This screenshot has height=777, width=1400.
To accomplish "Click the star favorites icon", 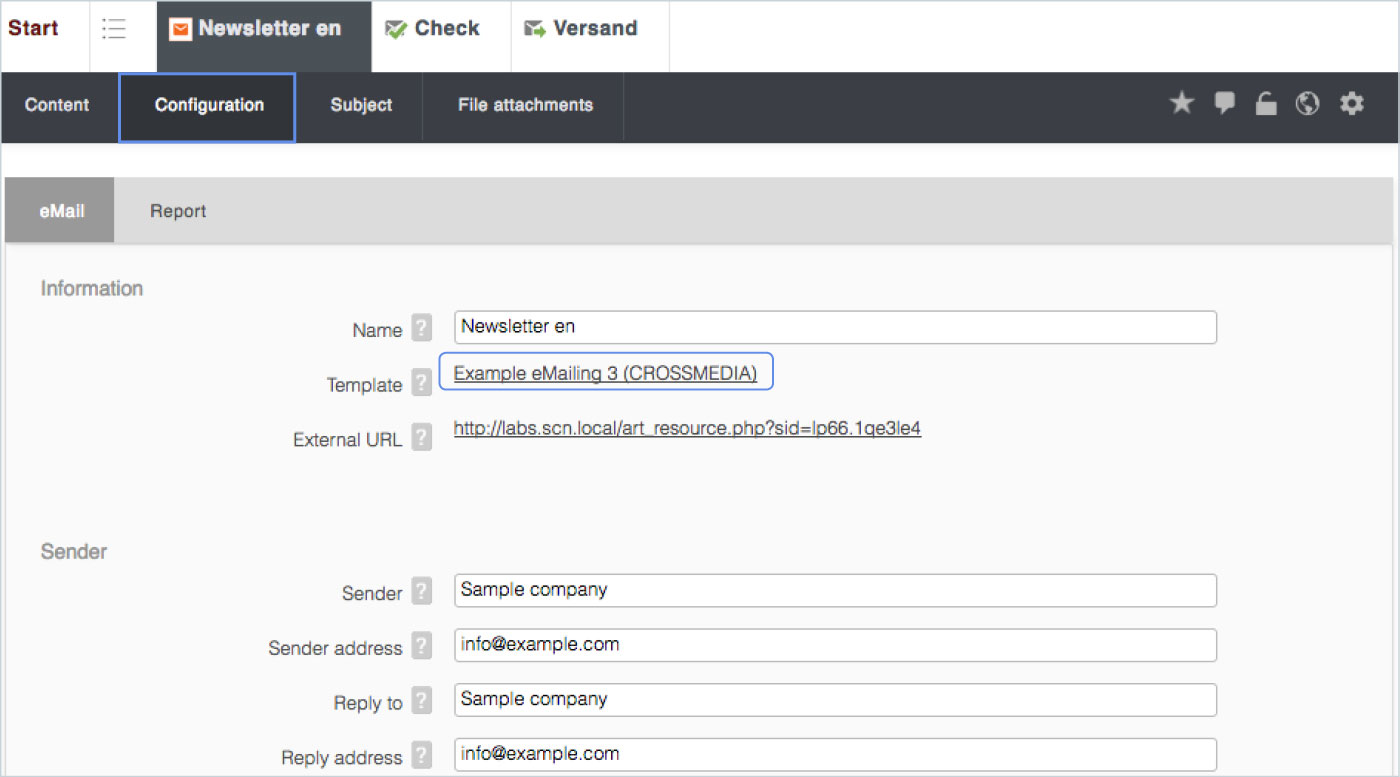I will 1182,103.
